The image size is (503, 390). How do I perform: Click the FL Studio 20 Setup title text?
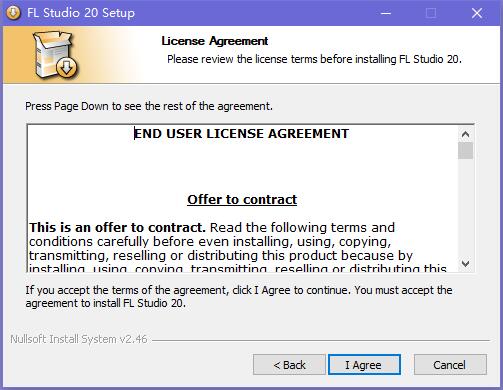click(81, 13)
